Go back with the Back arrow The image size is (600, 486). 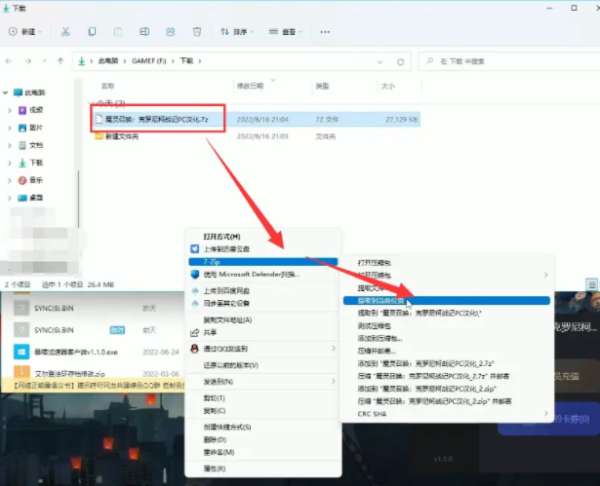coord(8,61)
